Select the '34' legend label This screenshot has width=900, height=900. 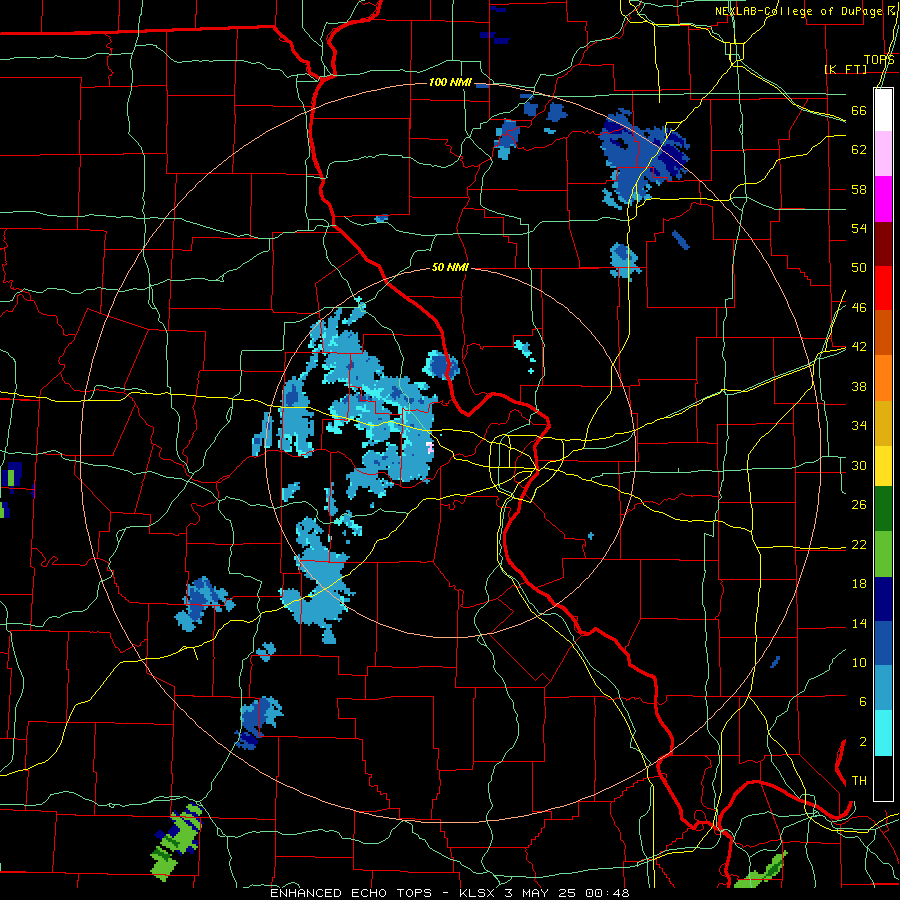coord(859,426)
